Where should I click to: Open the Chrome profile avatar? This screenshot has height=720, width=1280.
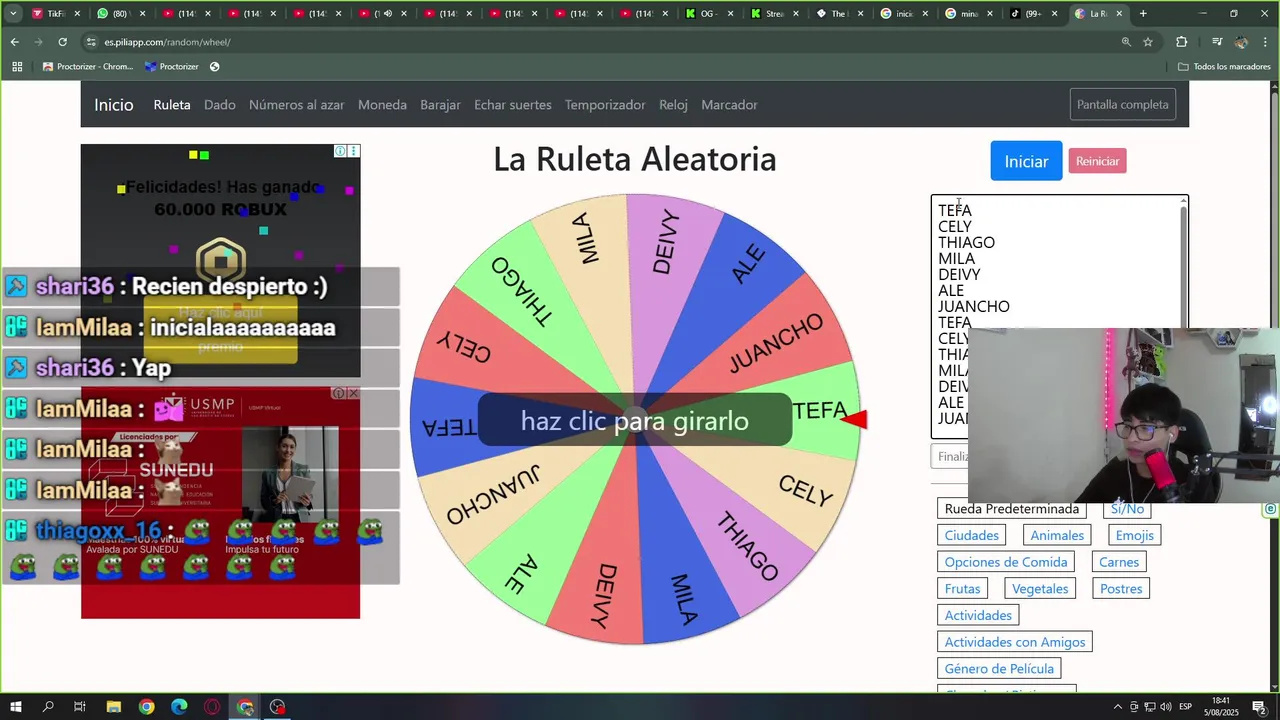pyautogui.click(x=1241, y=42)
